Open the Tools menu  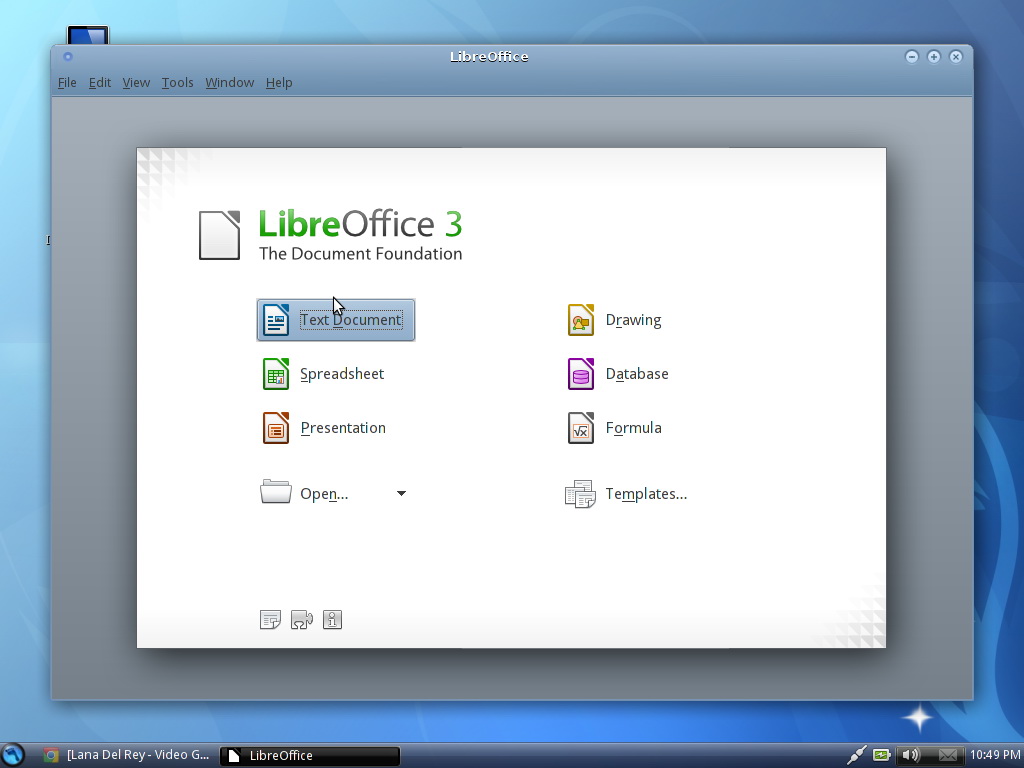(x=178, y=83)
